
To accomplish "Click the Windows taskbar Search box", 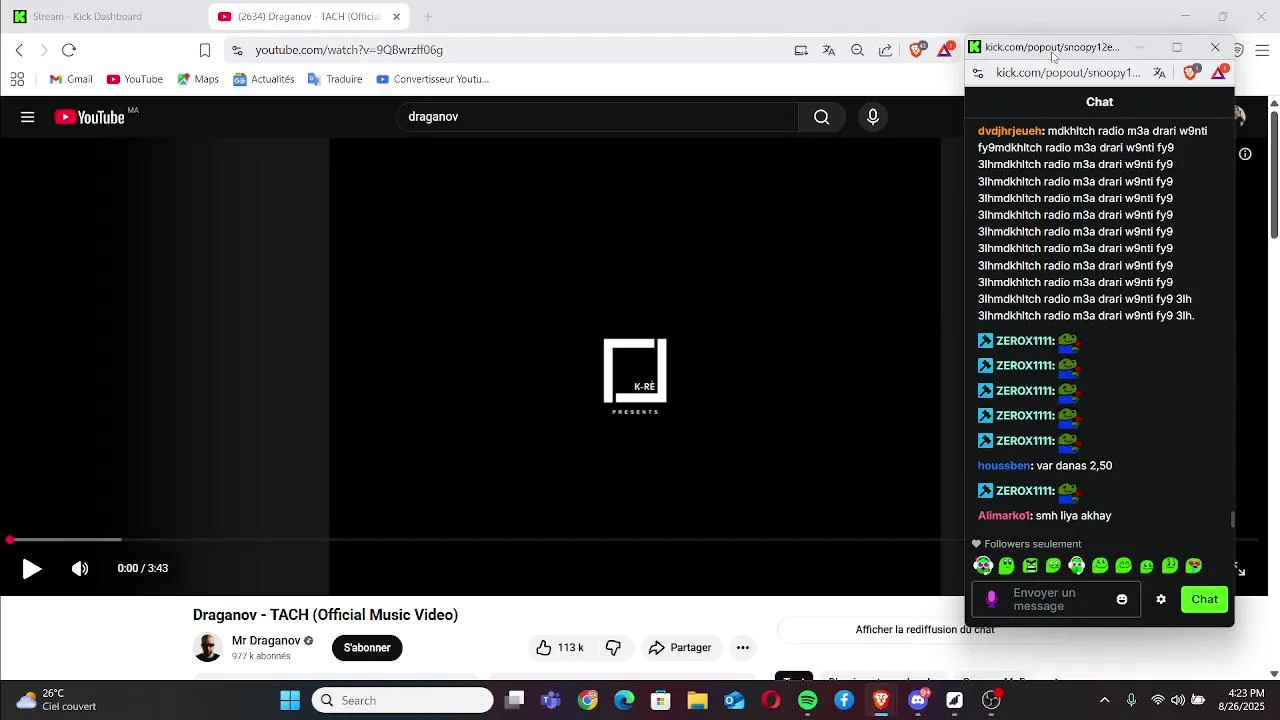I will point(403,700).
